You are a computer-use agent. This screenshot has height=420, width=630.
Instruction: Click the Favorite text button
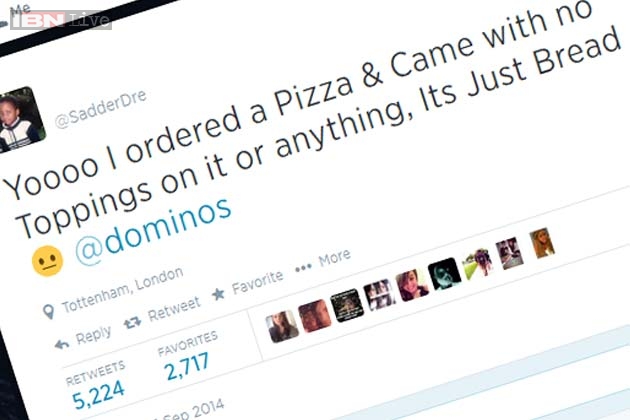tap(258, 283)
